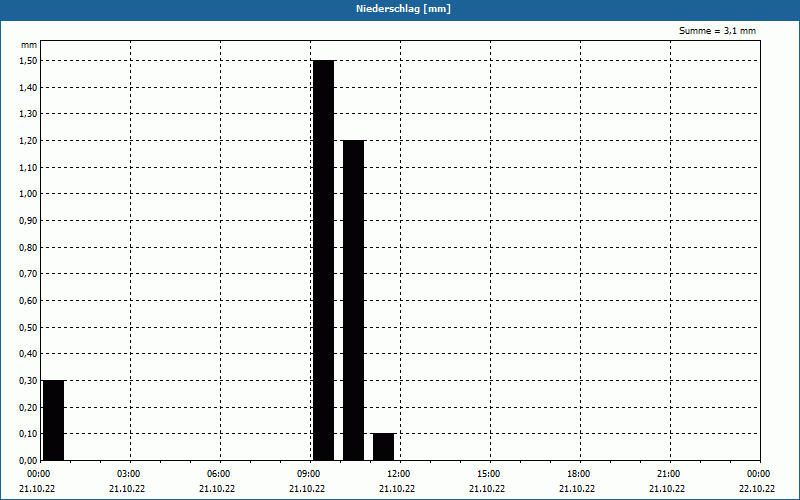
Task: Click the 21.10.22 date under 21:00
Action: (667, 489)
